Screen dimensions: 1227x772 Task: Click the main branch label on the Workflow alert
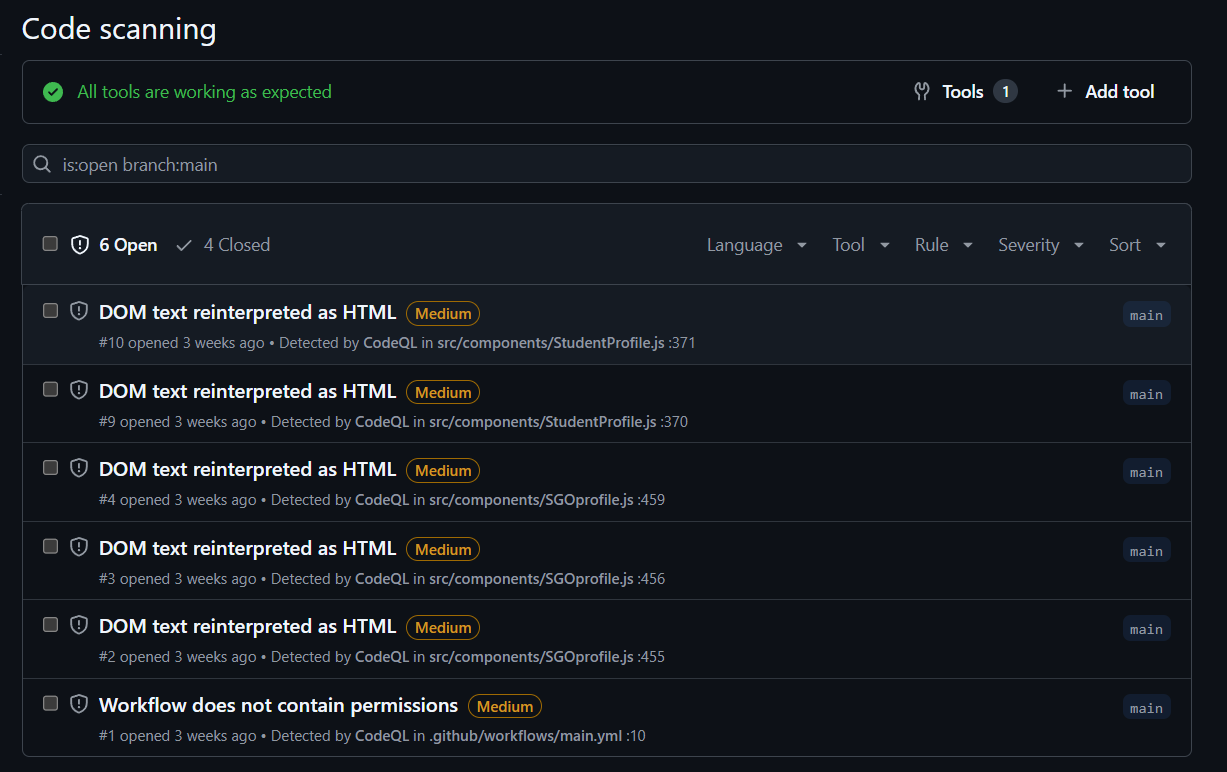tap(1146, 708)
